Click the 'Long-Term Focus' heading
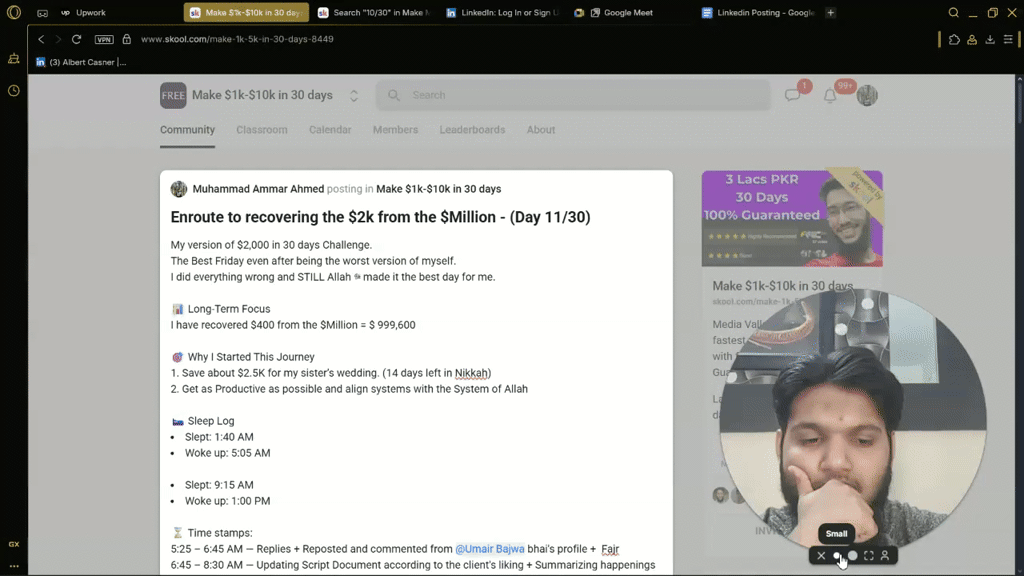Screen dimensions: 1024x576 pyautogui.click(x=229, y=309)
